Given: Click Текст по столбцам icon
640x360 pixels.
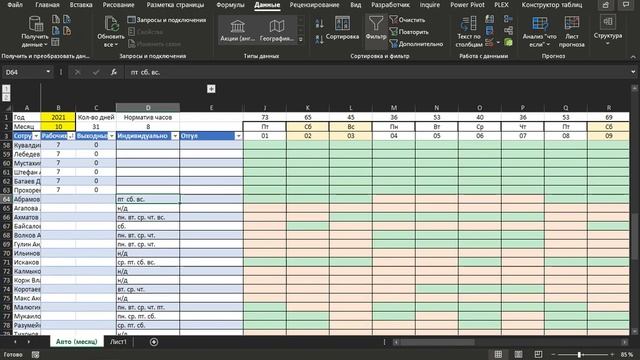Looking at the screenshot, I should (x=469, y=24).
